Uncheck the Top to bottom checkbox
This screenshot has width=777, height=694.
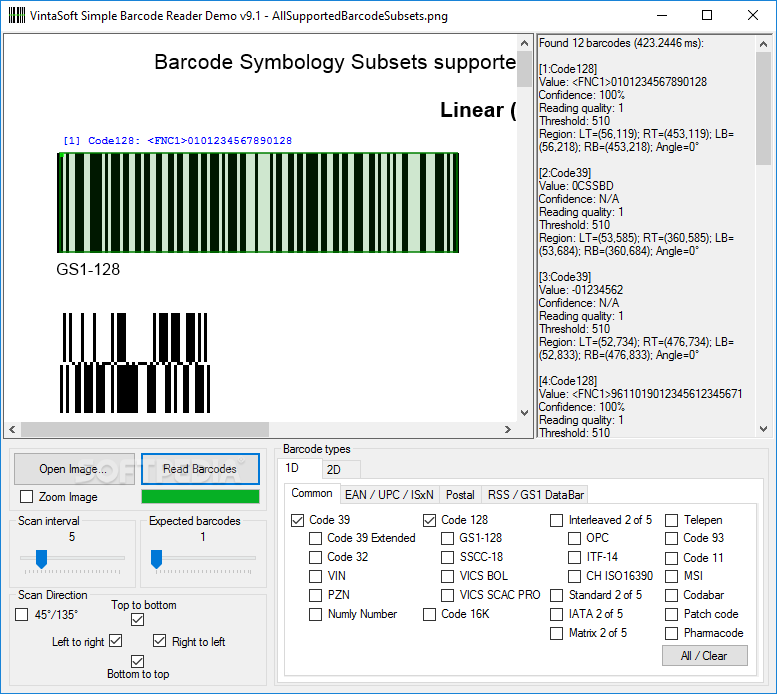137,619
